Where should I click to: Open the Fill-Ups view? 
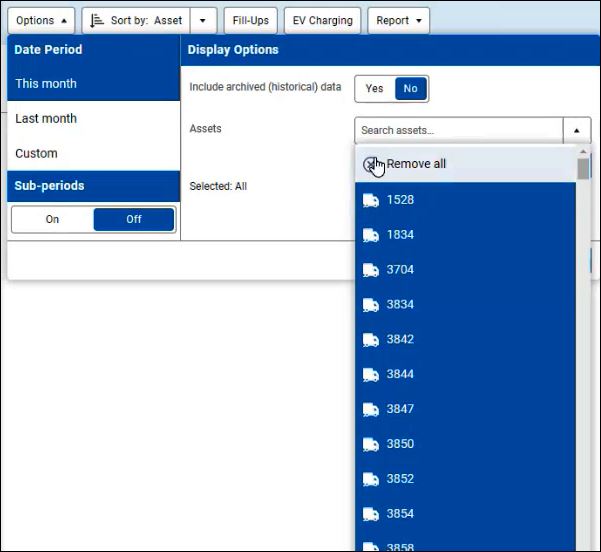point(250,20)
